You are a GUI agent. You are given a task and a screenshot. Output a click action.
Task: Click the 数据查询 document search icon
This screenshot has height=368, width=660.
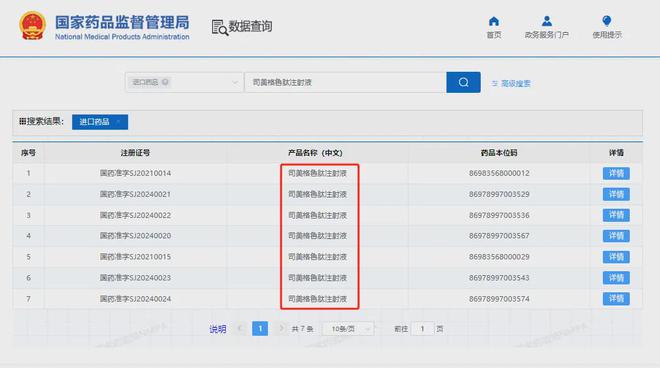[219, 27]
